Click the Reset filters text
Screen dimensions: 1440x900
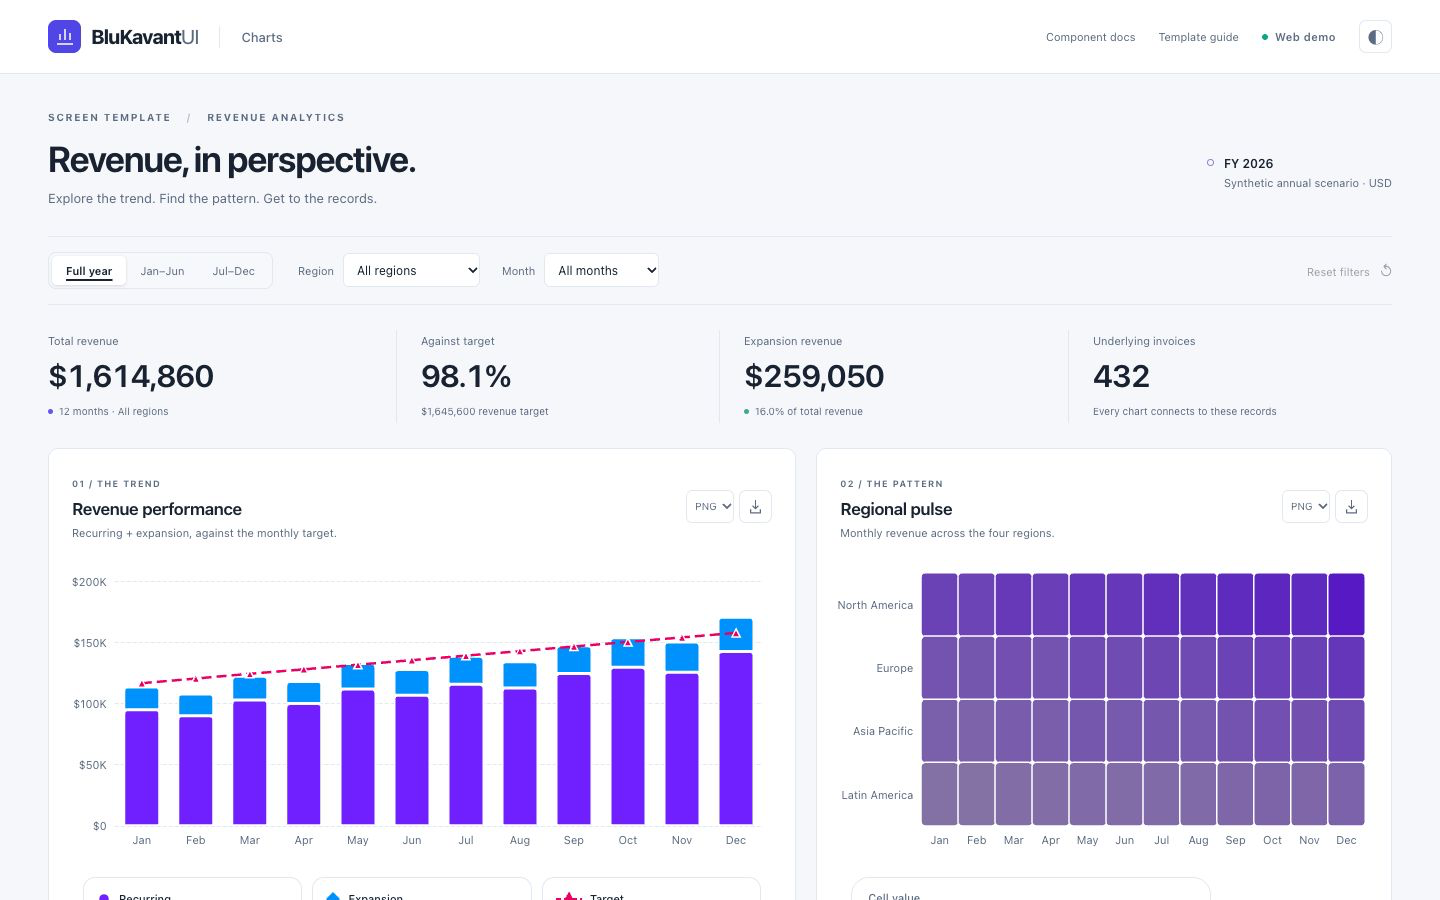point(1338,272)
